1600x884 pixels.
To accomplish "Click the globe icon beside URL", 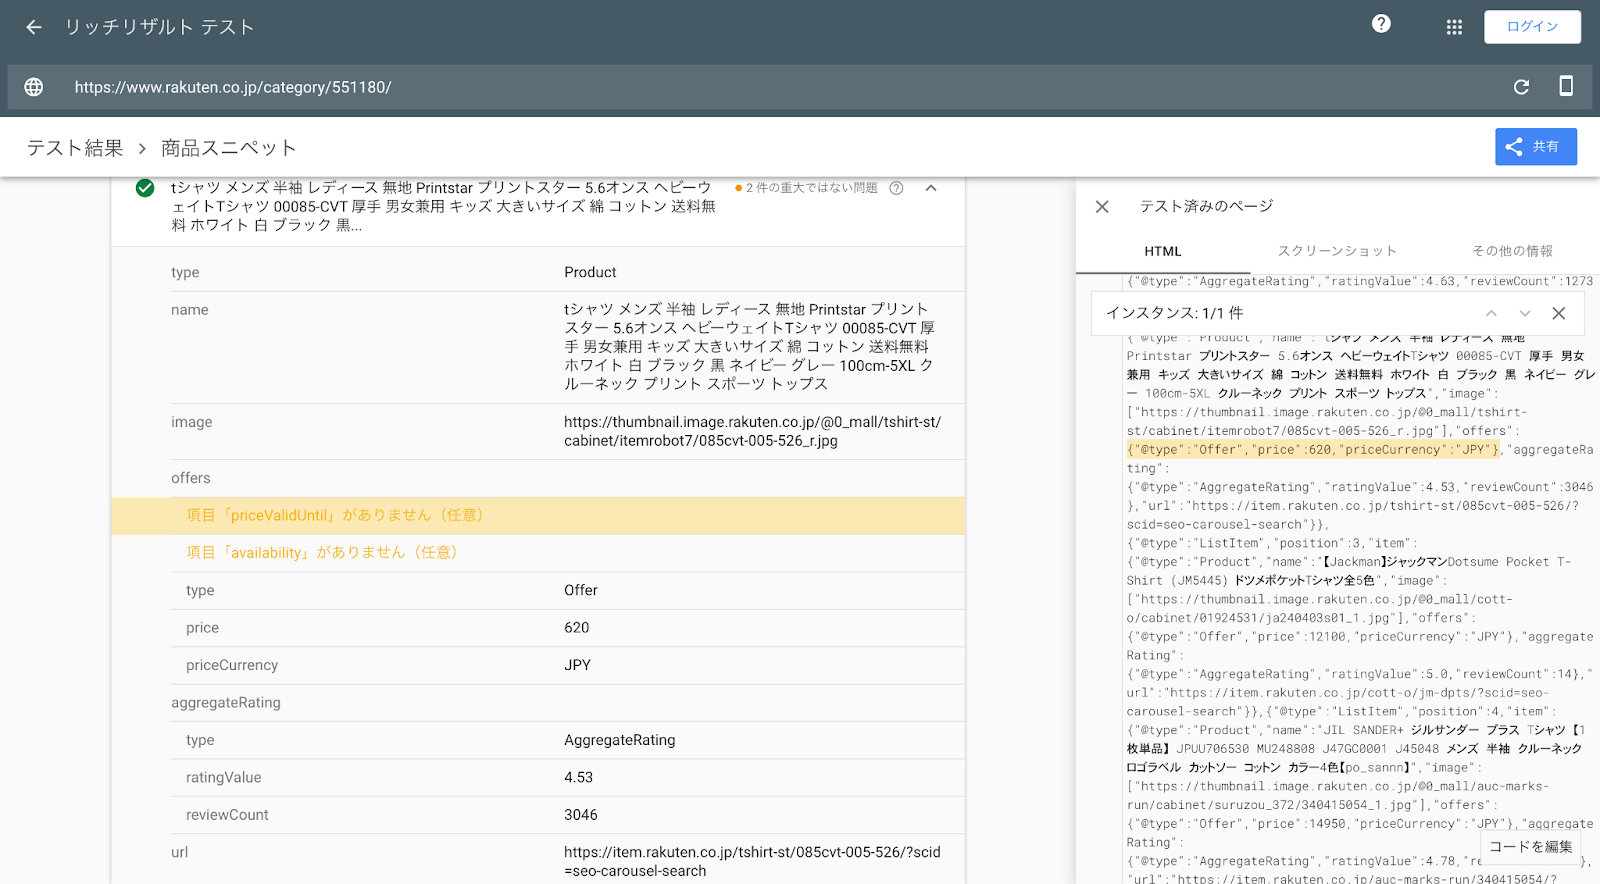I will click(34, 87).
